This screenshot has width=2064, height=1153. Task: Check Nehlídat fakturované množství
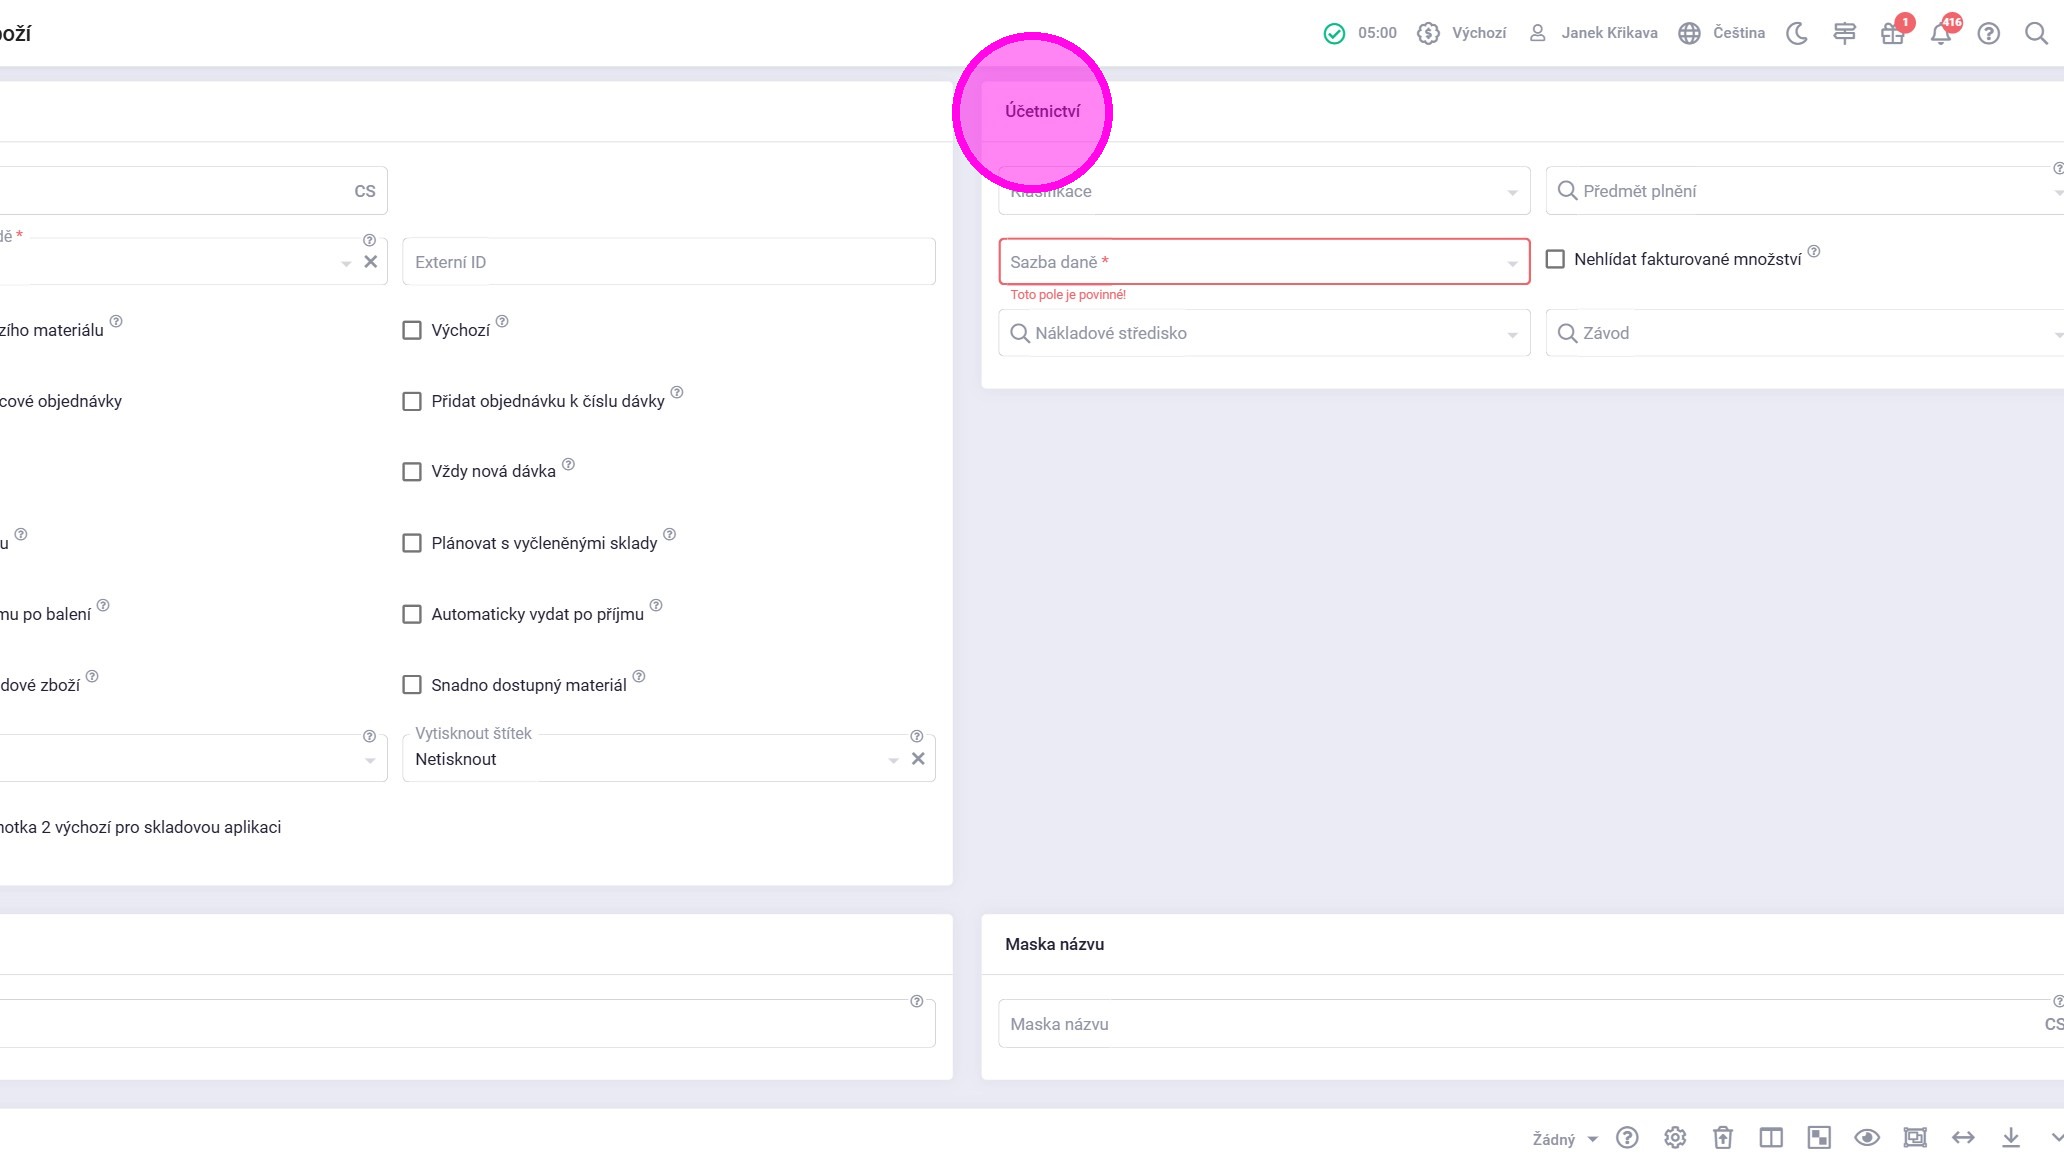(x=1555, y=260)
